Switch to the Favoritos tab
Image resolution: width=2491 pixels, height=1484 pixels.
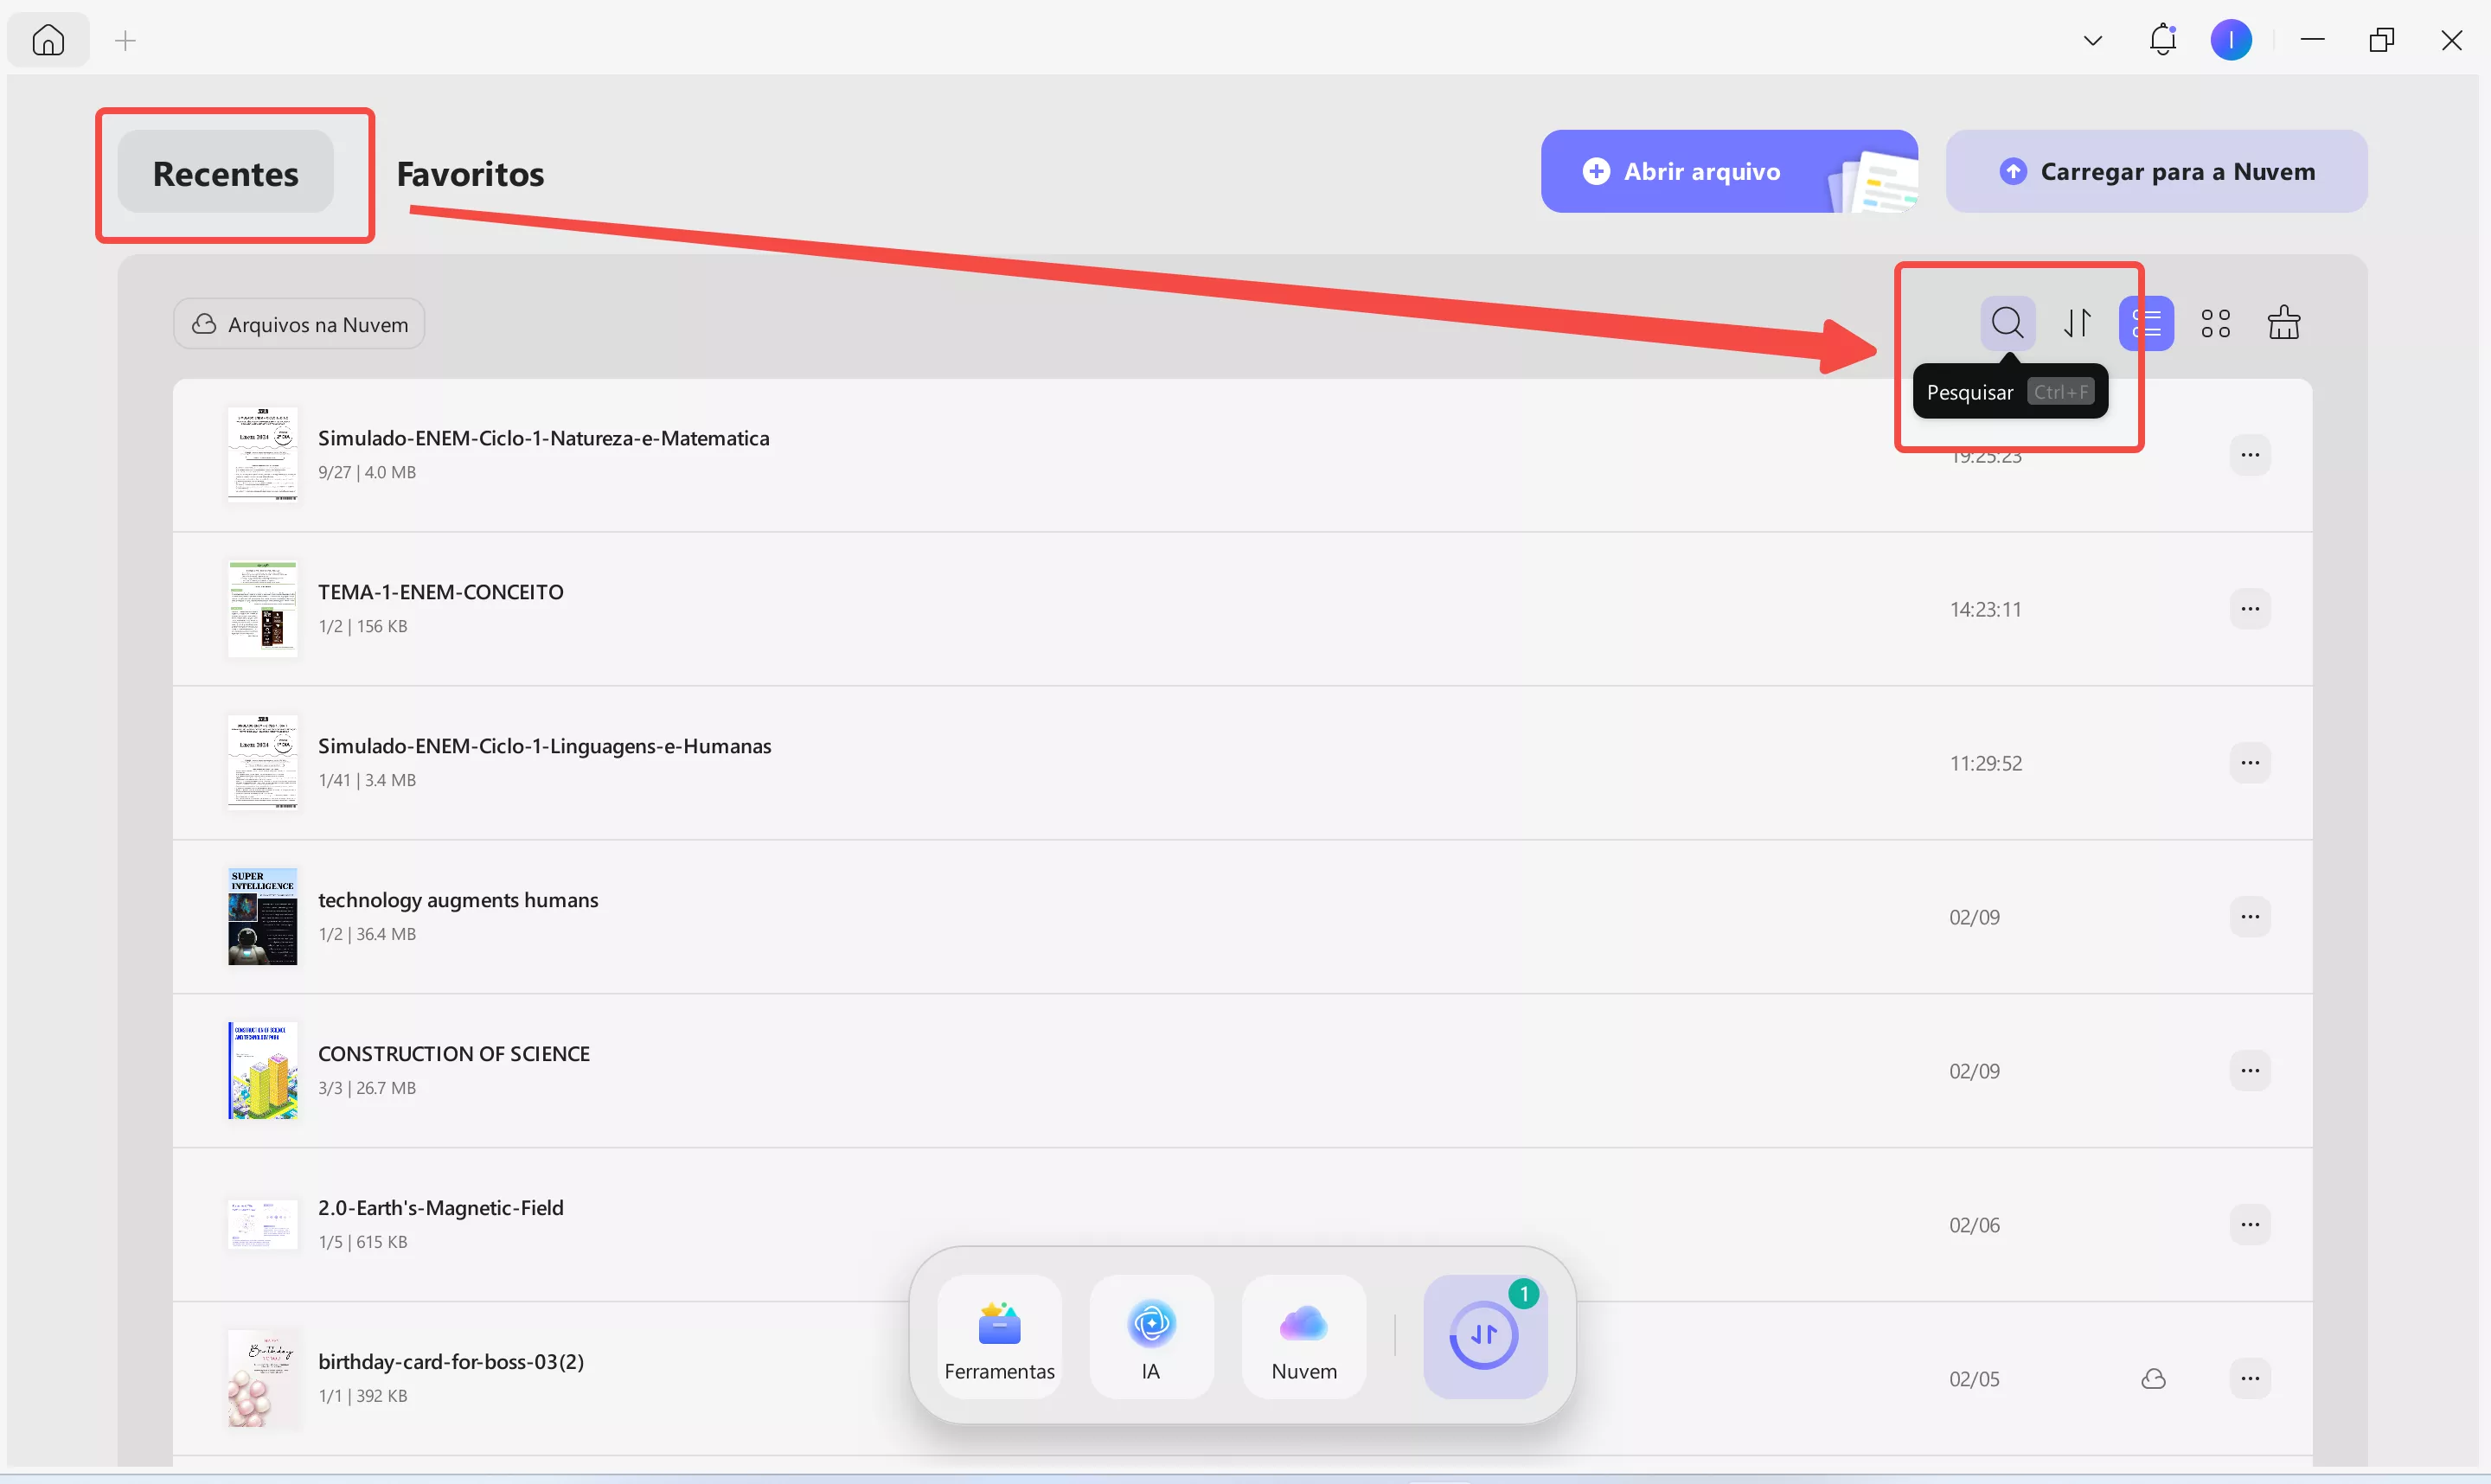(x=470, y=174)
